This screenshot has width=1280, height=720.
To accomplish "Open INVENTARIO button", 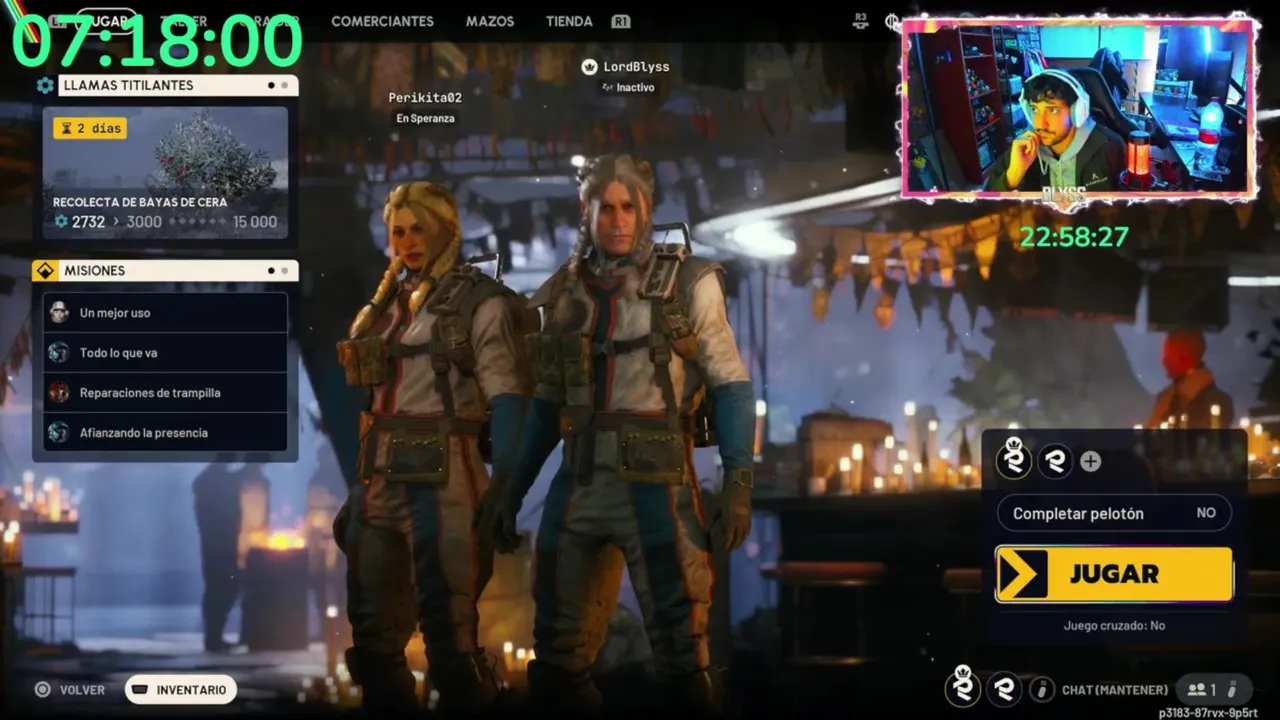I will (x=180, y=690).
